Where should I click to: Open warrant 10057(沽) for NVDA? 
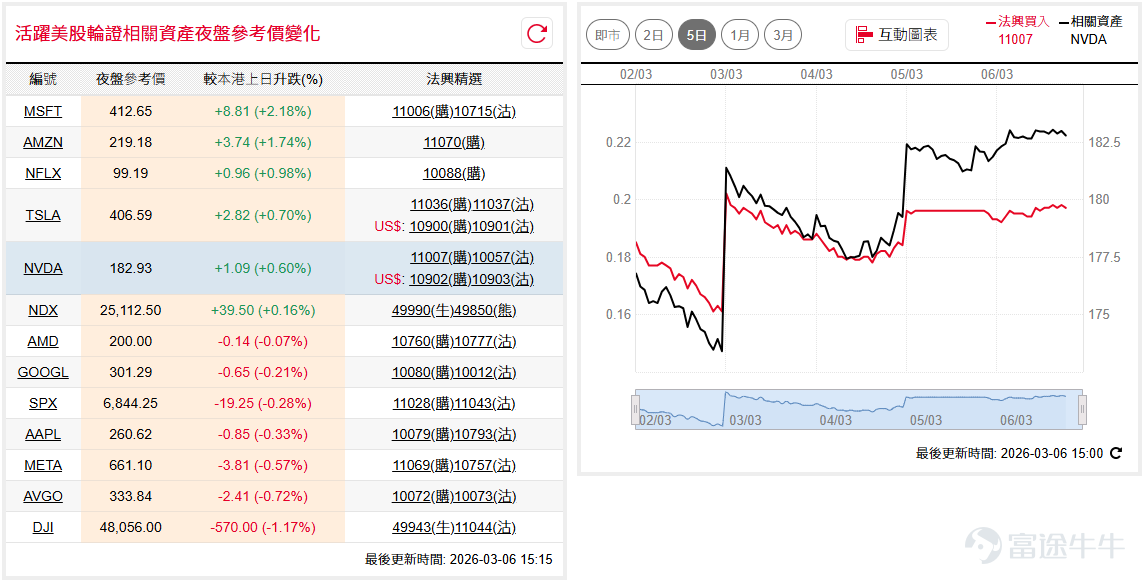tap(503, 257)
